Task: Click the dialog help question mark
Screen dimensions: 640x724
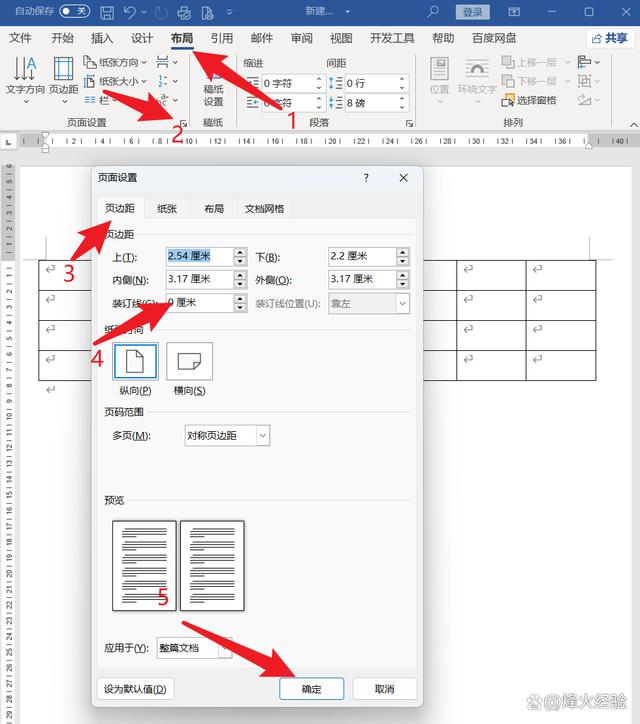Action: pos(366,178)
